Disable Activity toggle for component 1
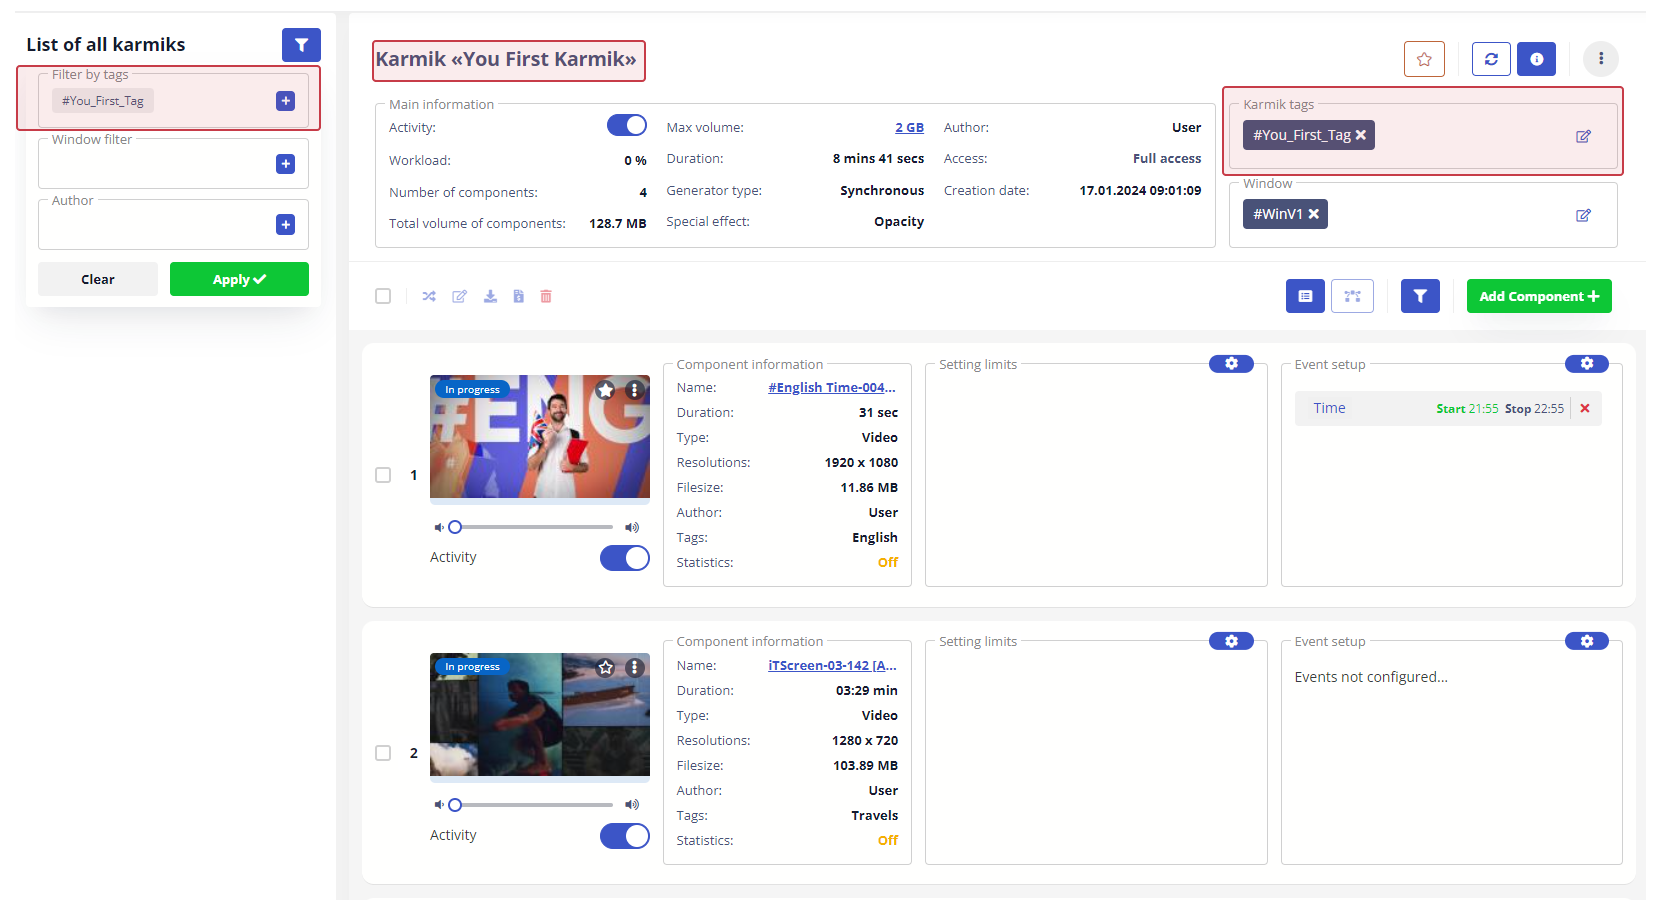The image size is (1672, 916). pyautogui.click(x=625, y=558)
